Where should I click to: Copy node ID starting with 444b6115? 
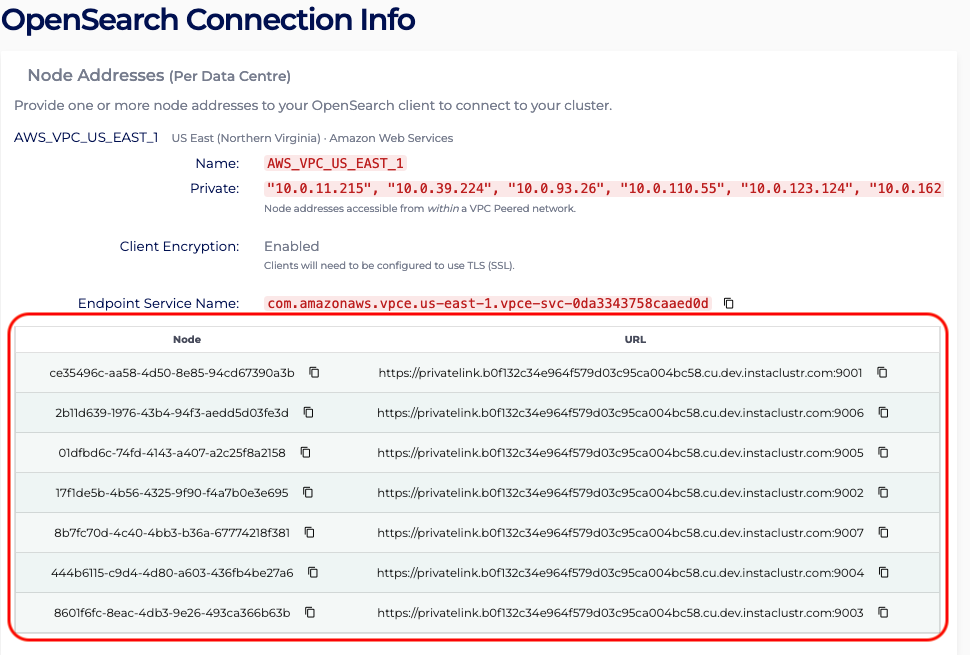click(x=313, y=572)
